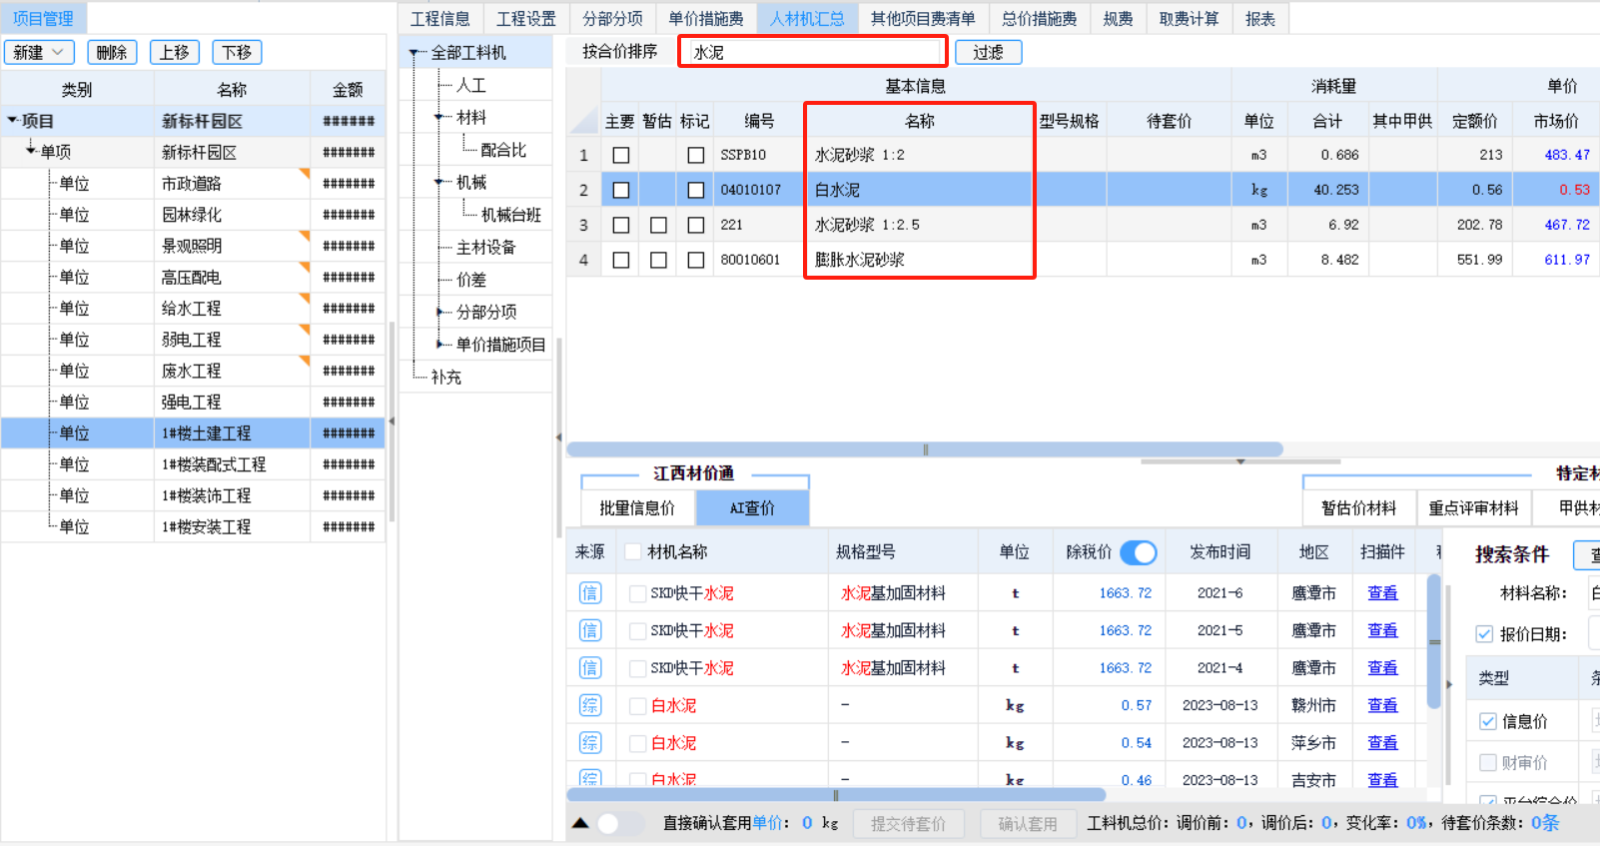
Task: Select 人工 in the material tree
Action: (x=471, y=85)
